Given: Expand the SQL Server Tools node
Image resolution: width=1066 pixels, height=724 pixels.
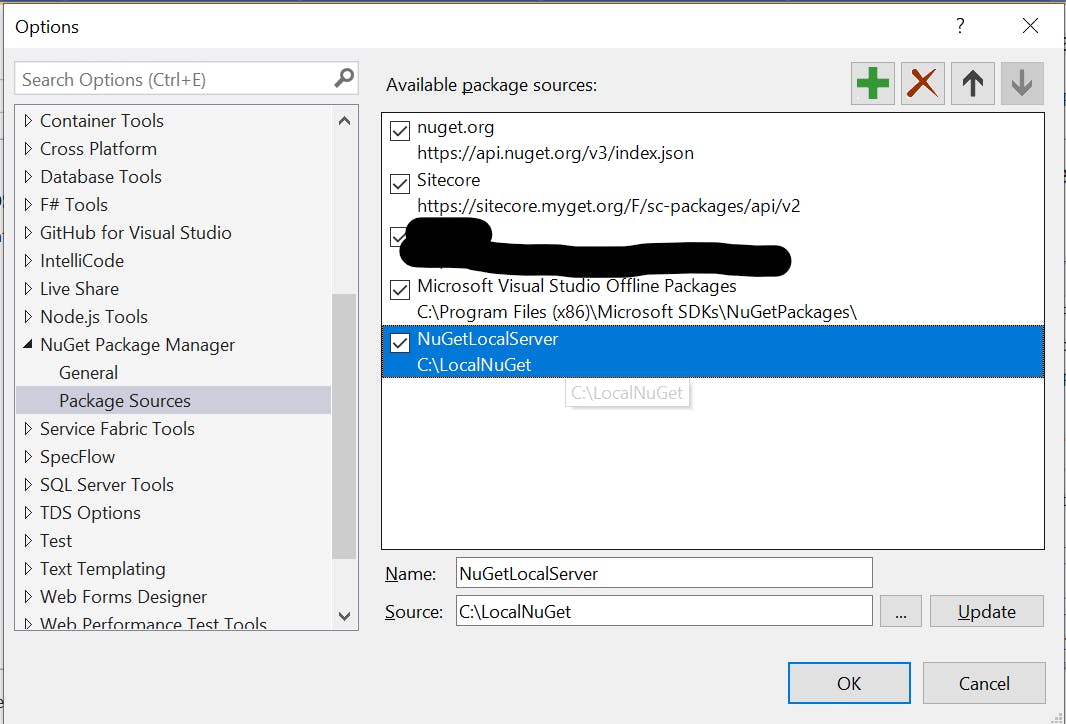Looking at the screenshot, I should pos(28,485).
